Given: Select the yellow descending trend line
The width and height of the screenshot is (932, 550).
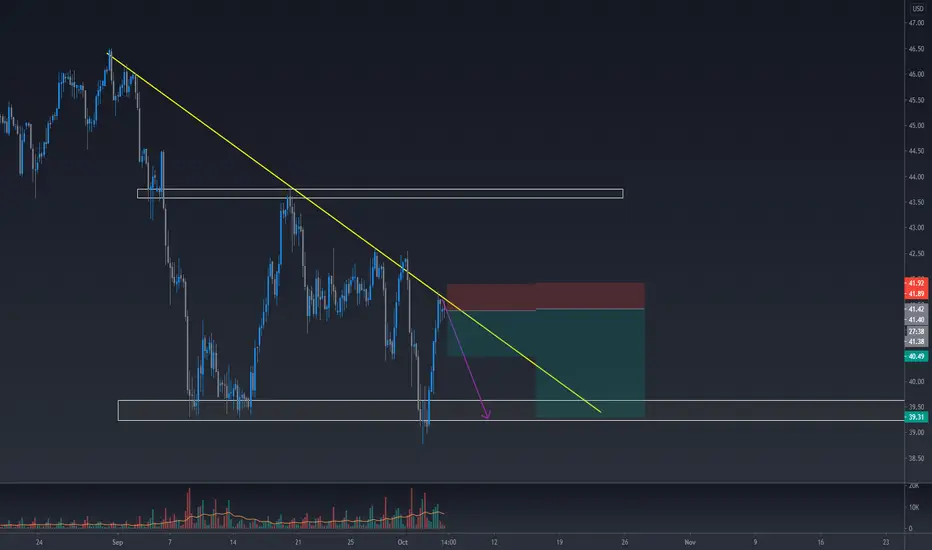Looking at the screenshot, I should (x=354, y=232).
